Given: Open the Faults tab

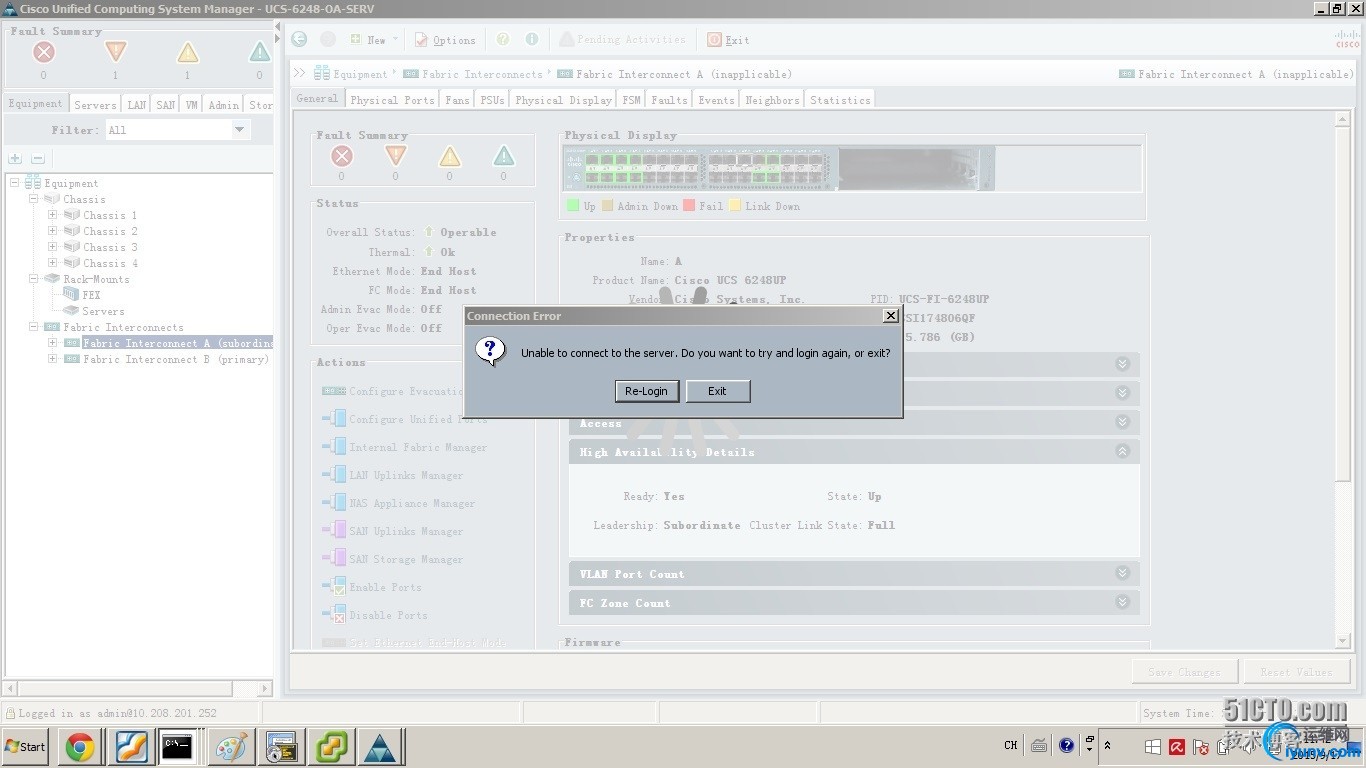Looking at the screenshot, I should [669, 100].
